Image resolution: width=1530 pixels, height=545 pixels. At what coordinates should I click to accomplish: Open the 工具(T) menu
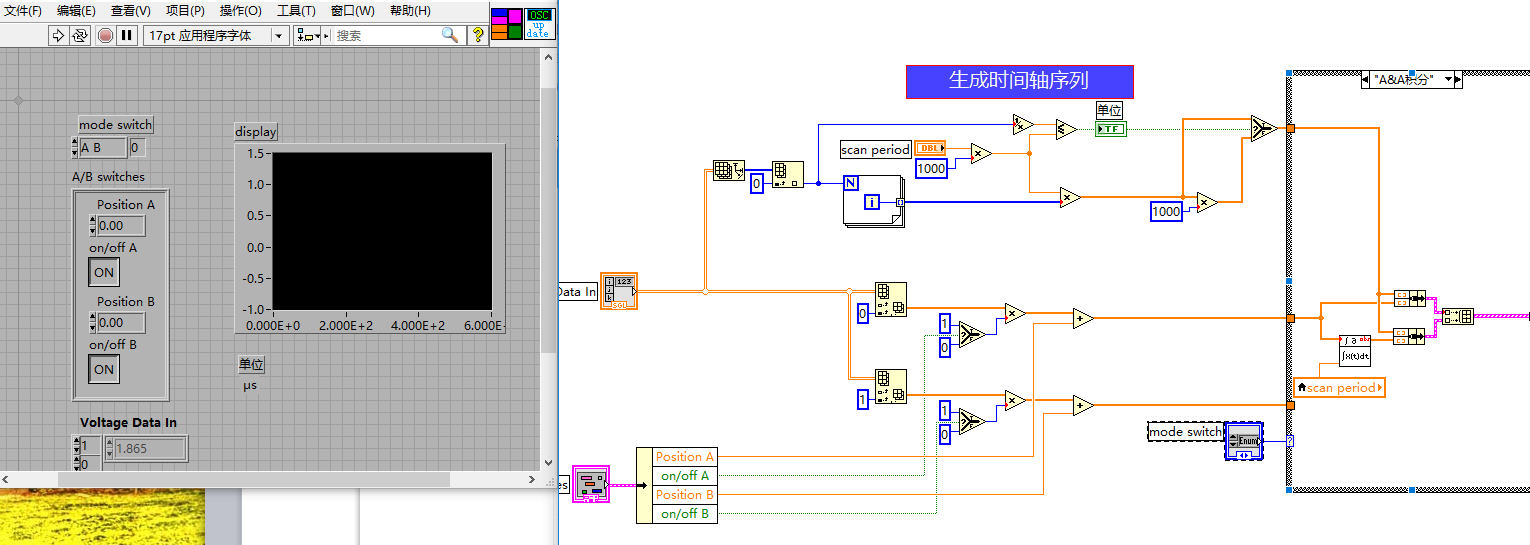point(296,11)
